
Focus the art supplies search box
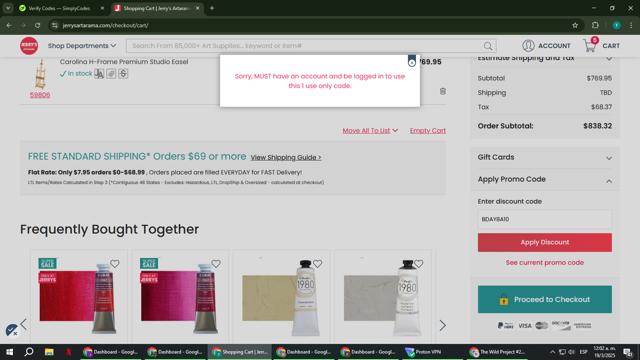click(x=306, y=46)
